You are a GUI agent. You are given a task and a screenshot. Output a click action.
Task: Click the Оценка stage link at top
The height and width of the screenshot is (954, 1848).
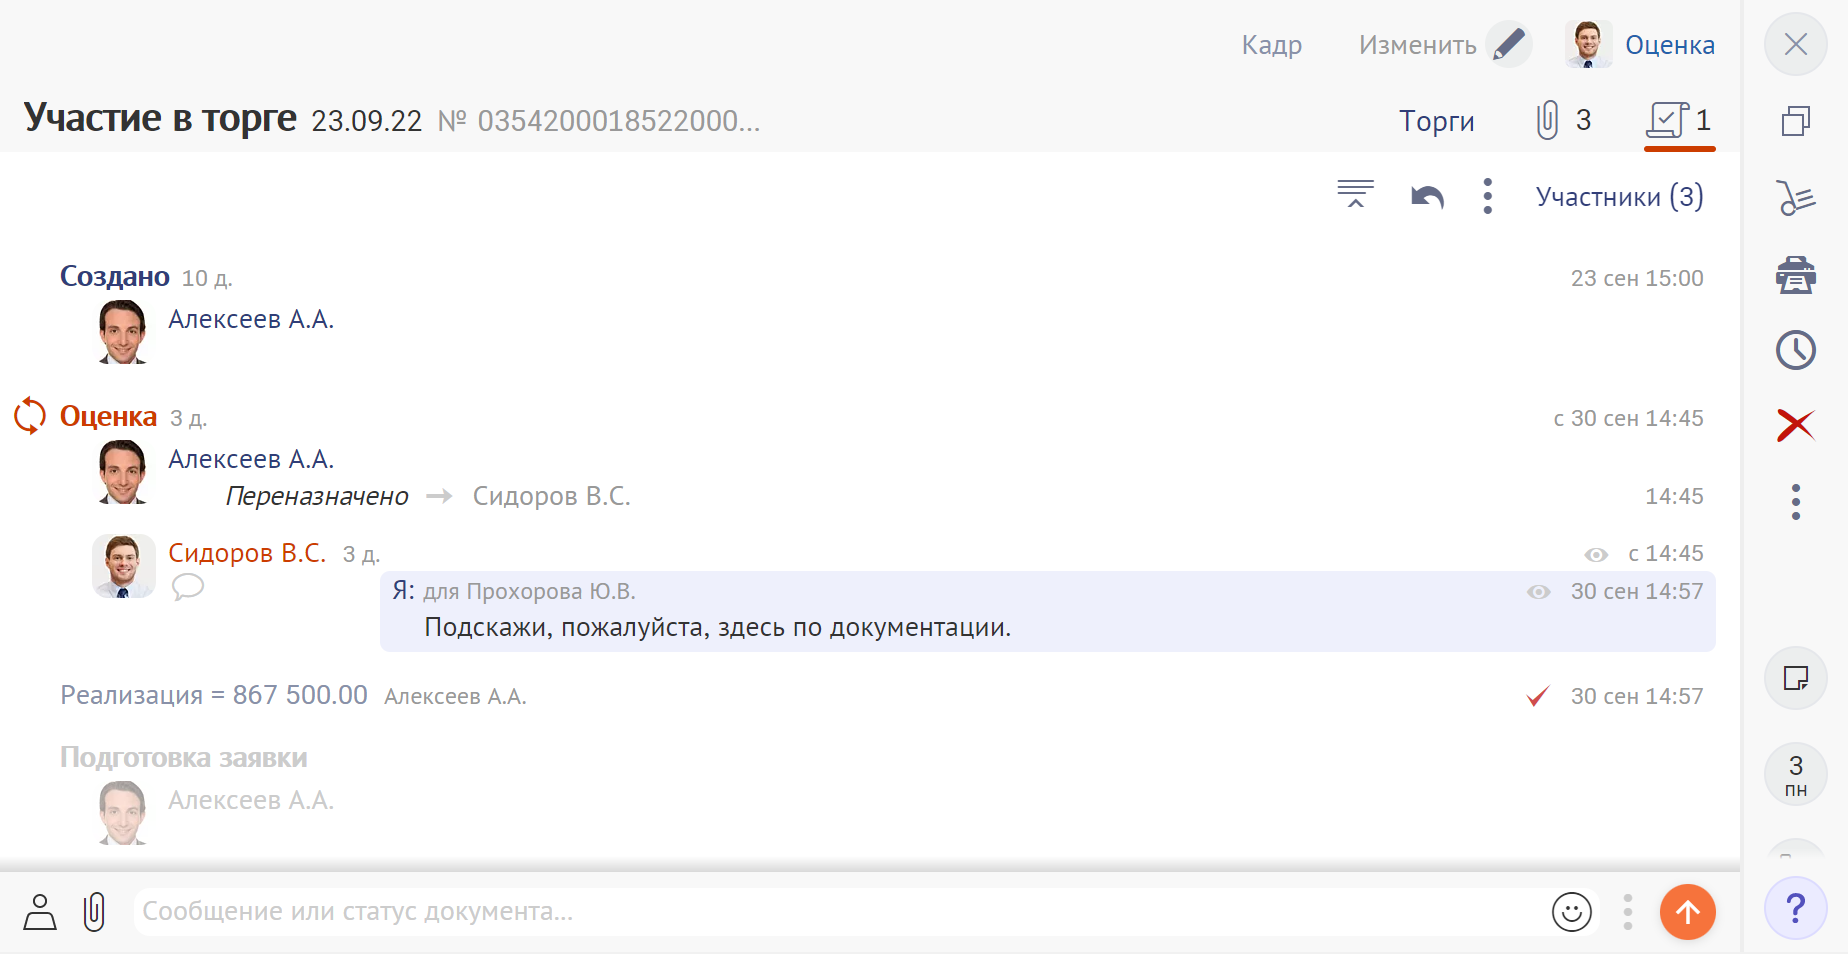click(1669, 45)
